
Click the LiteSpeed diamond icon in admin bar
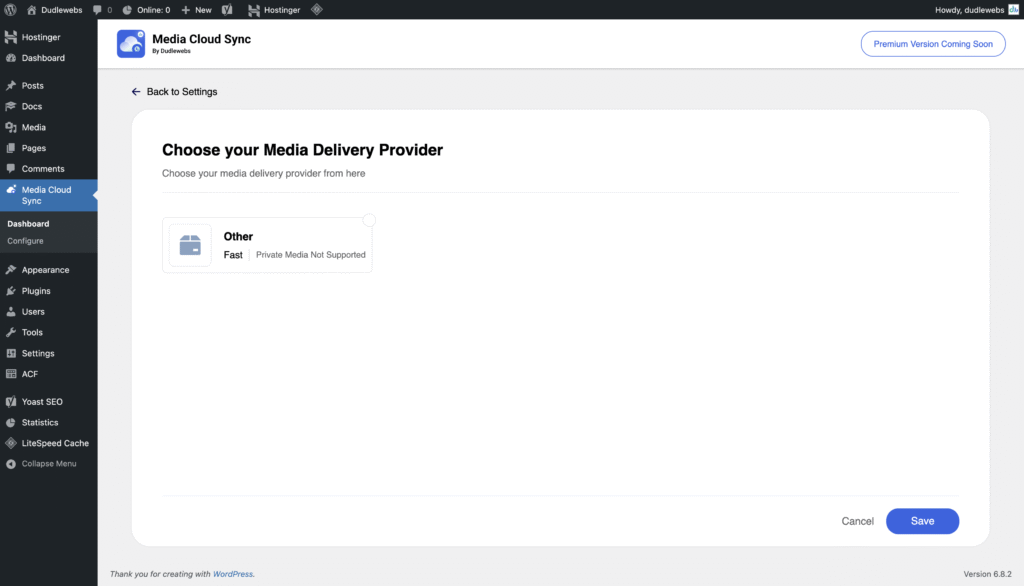pyautogui.click(x=317, y=10)
